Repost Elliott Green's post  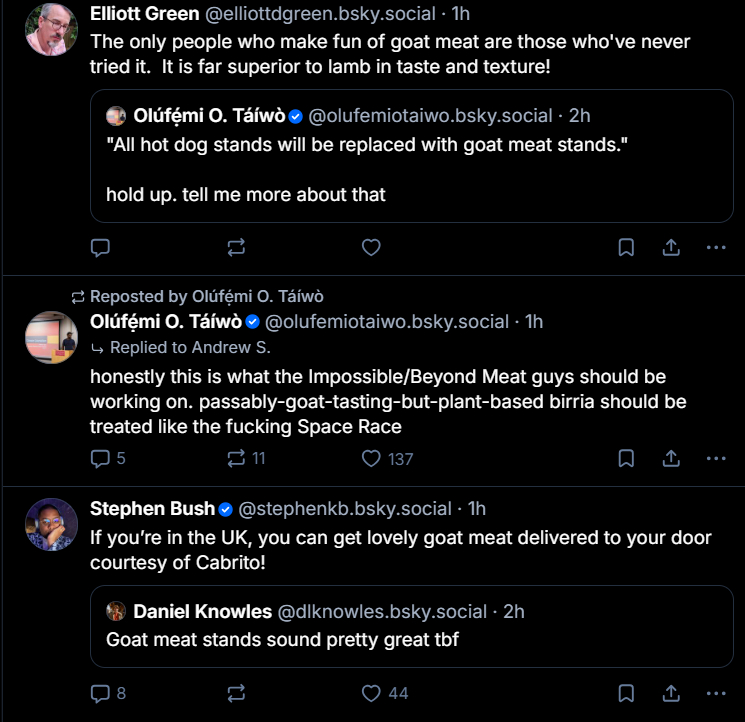[x=236, y=247]
